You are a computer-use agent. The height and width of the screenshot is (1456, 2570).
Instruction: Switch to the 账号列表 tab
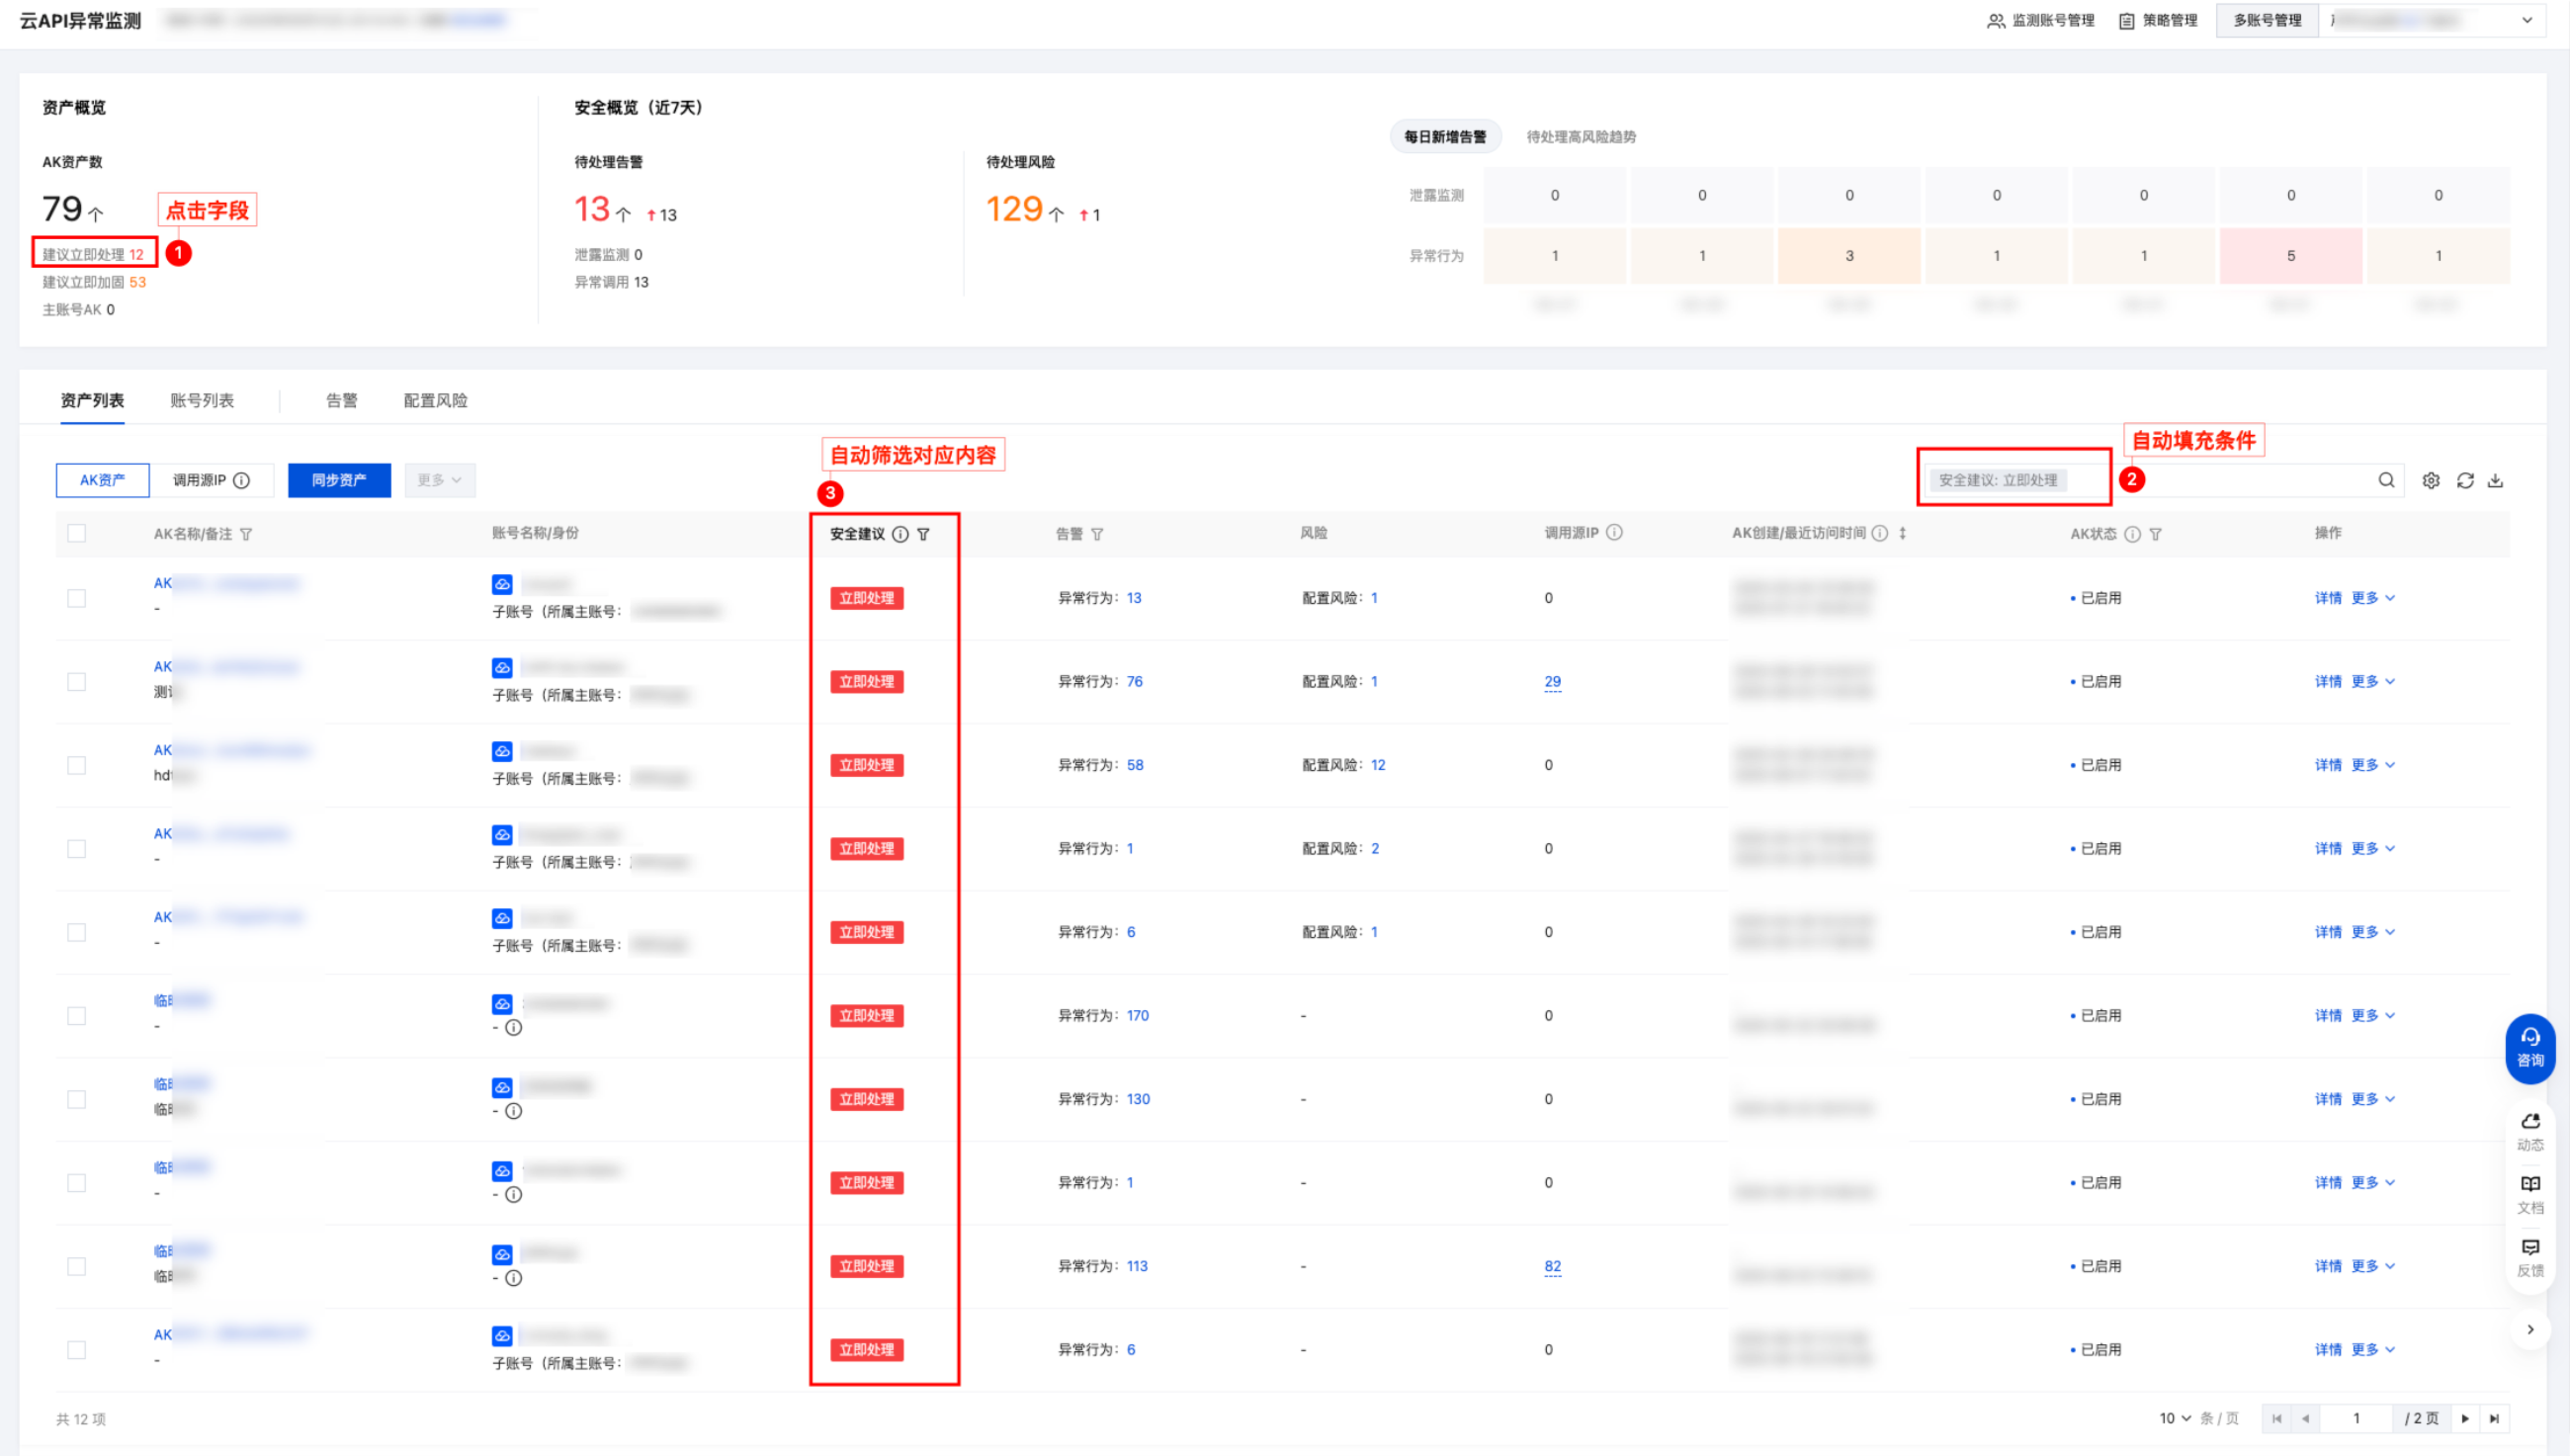(202, 400)
